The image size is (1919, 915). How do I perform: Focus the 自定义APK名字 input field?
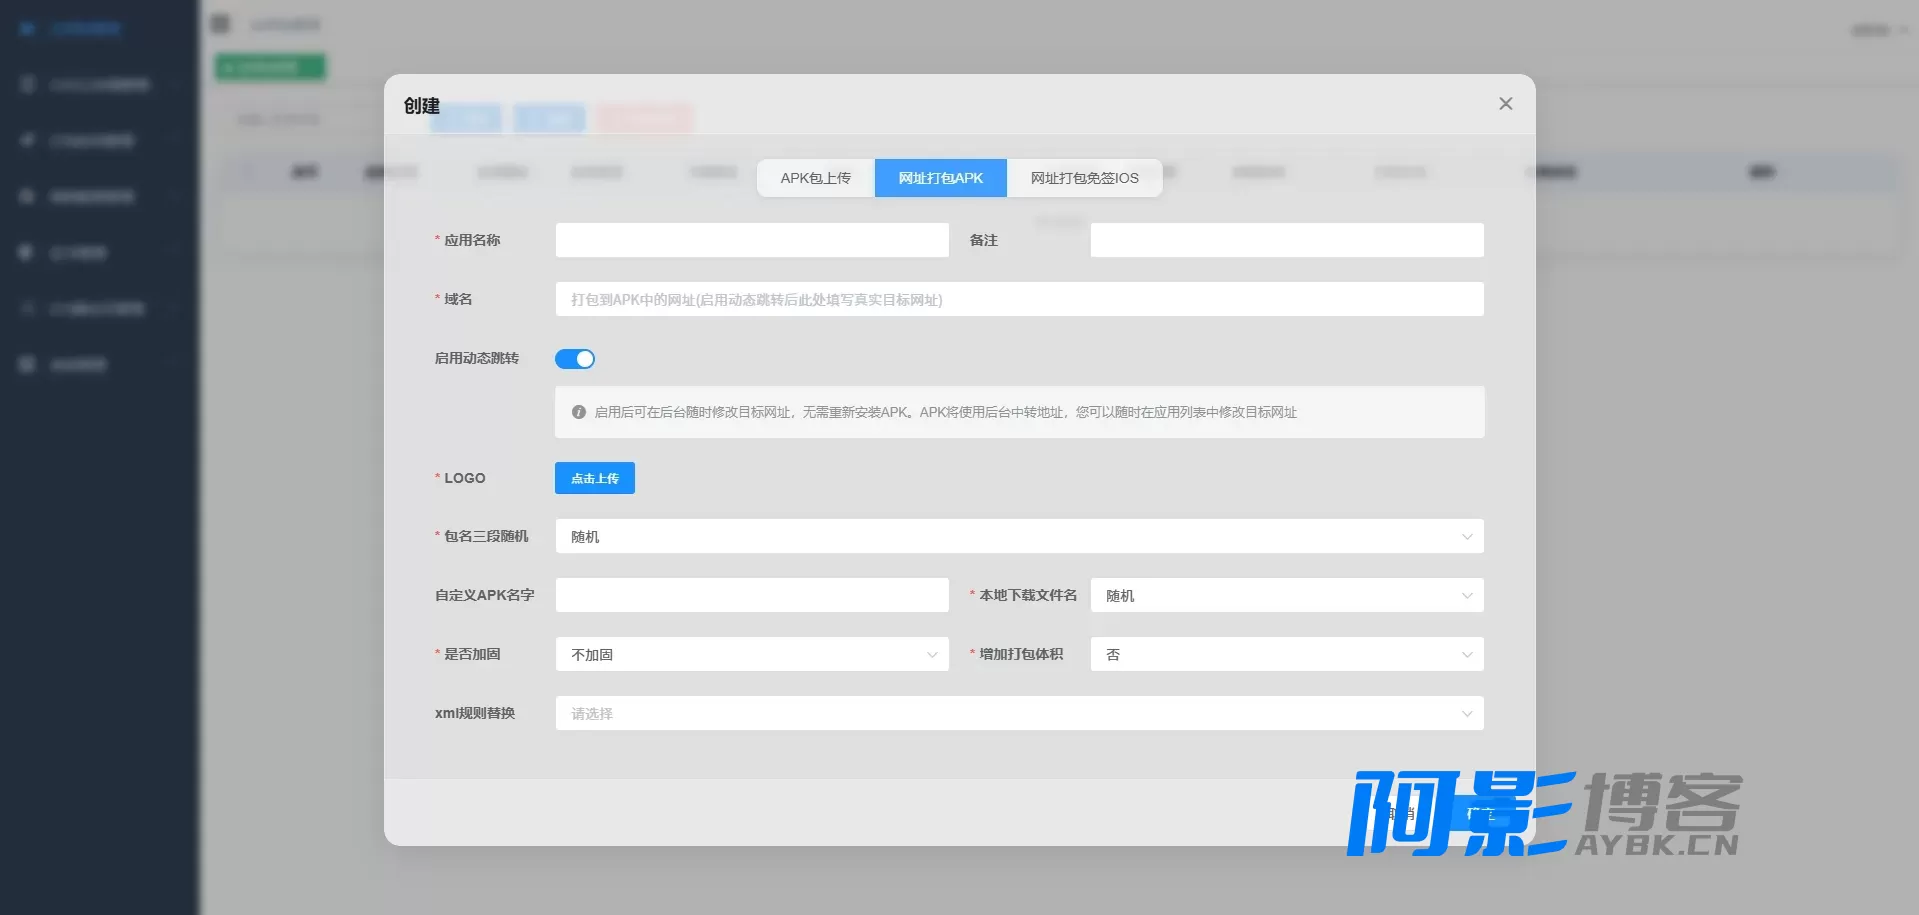pyautogui.click(x=752, y=595)
